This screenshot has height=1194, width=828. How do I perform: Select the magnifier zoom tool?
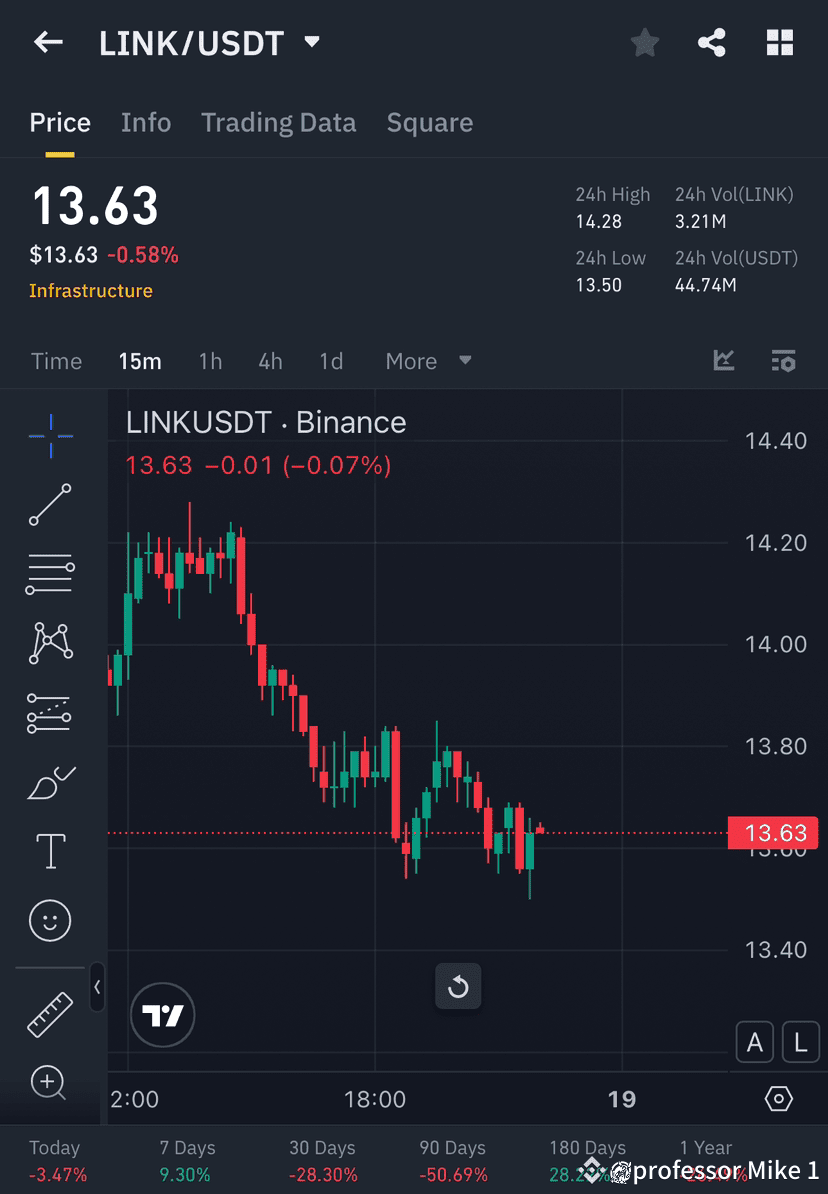pos(50,1082)
